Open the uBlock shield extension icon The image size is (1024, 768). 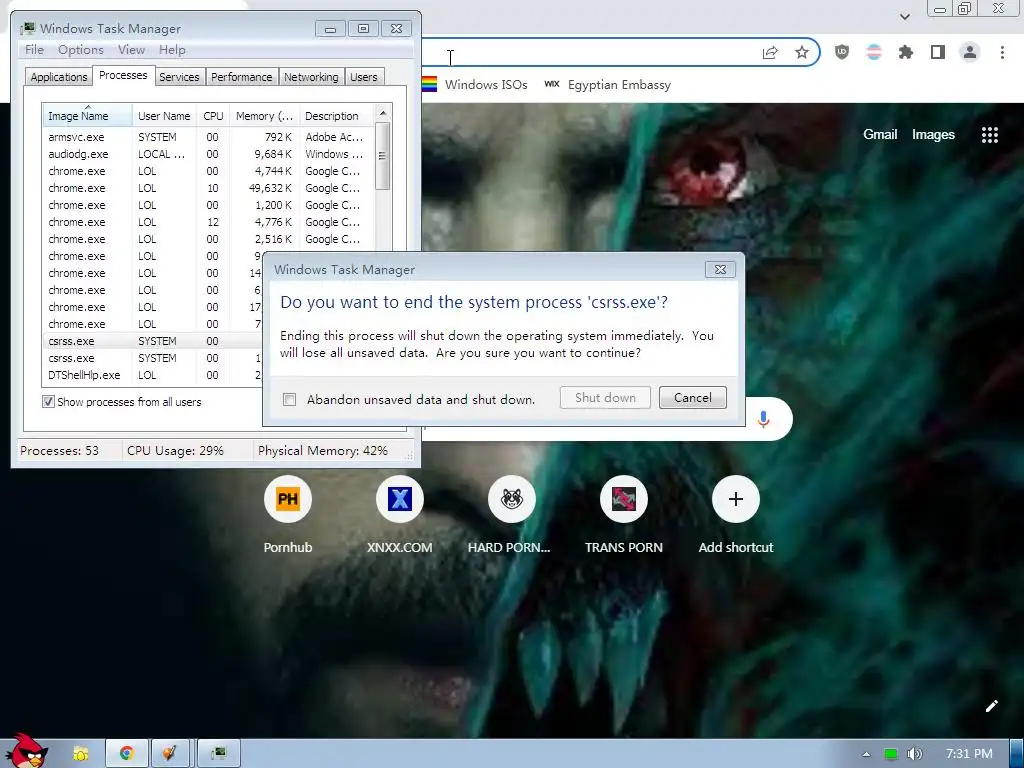coord(842,52)
